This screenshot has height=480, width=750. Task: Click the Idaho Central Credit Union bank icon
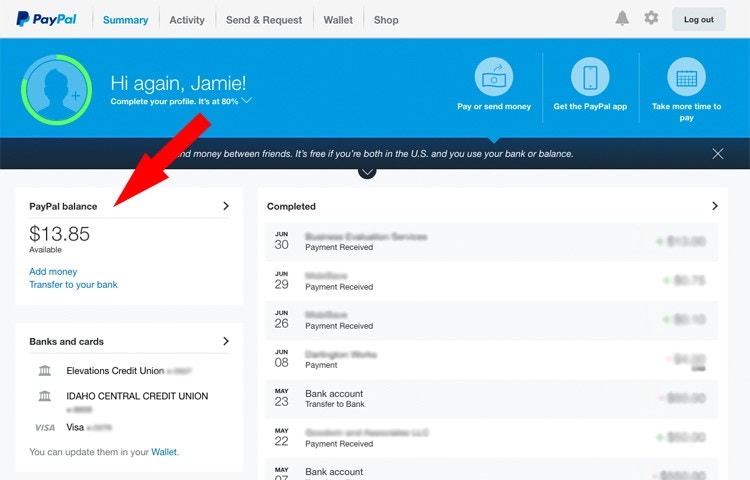click(44, 396)
